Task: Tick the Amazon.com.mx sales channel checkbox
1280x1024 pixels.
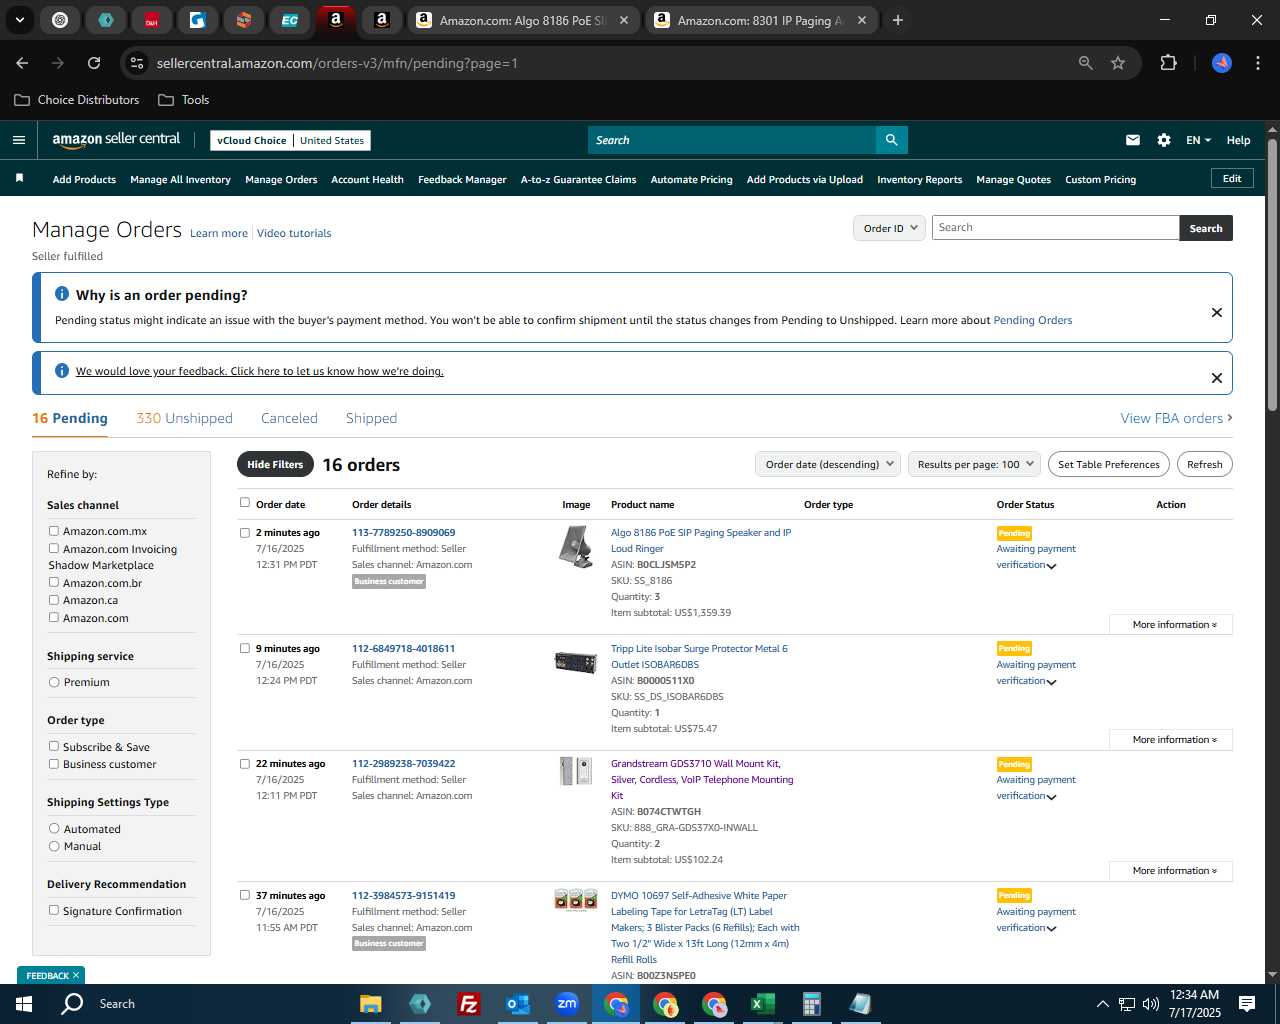Action: [54, 531]
